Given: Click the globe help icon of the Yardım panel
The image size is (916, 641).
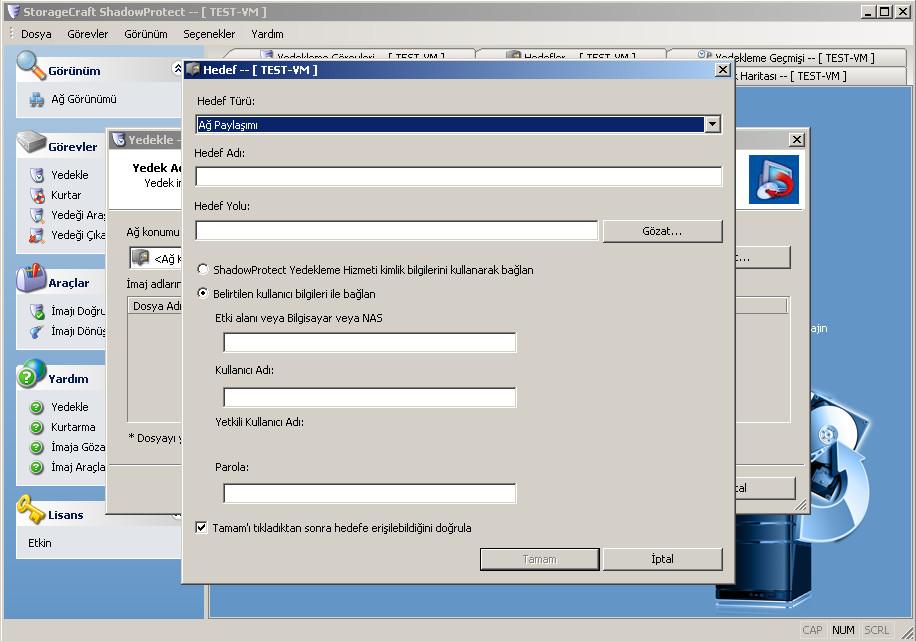Looking at the screenshot, I should pyautogui.click(x=31, y=374).
